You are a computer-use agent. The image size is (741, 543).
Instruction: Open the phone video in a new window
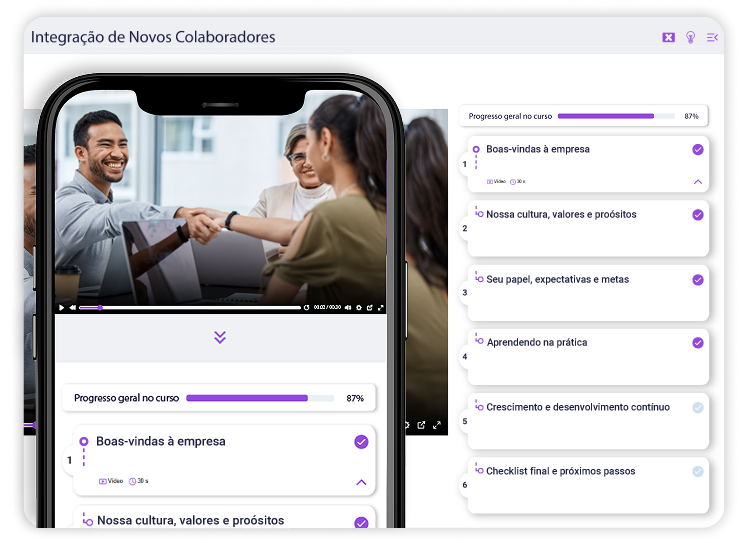click(x=370, y=308)
